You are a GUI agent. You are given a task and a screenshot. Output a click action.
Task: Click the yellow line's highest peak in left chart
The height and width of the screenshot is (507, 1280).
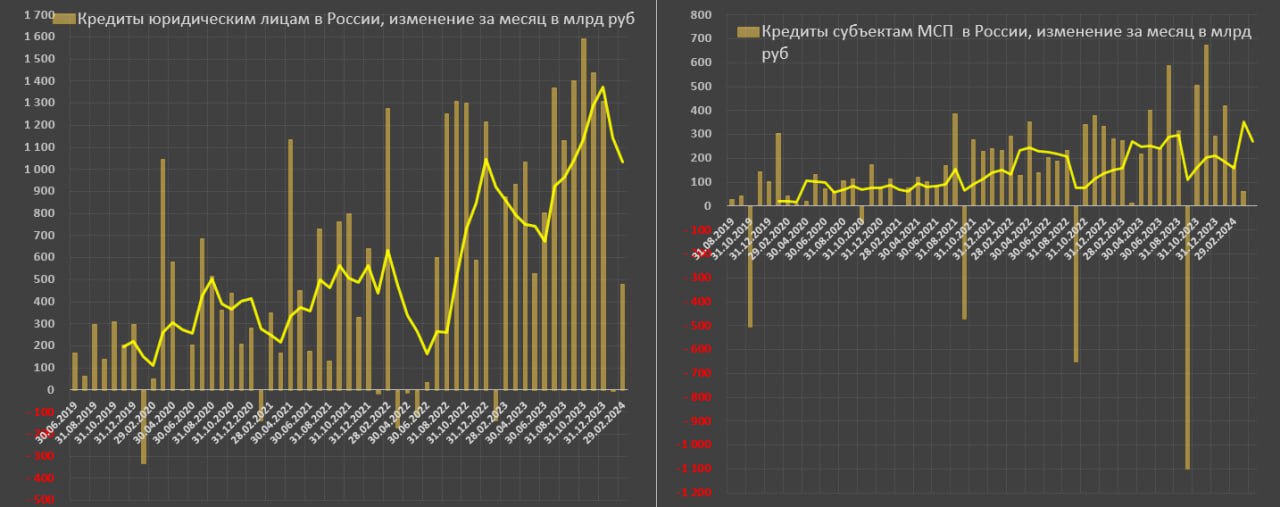pyautogui.click(x=602, y=87)
